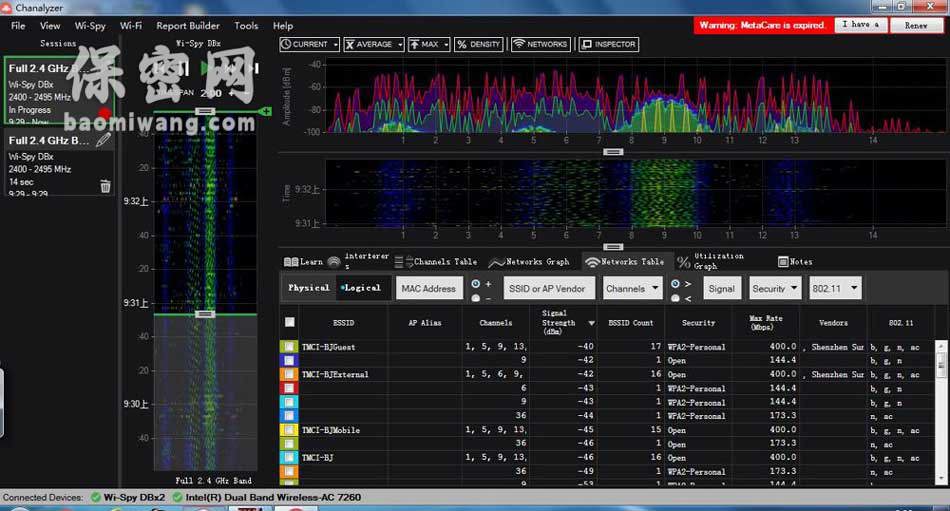
Task: Select the greater-than radio button beside Signal
Action: [x=676, y=284]
